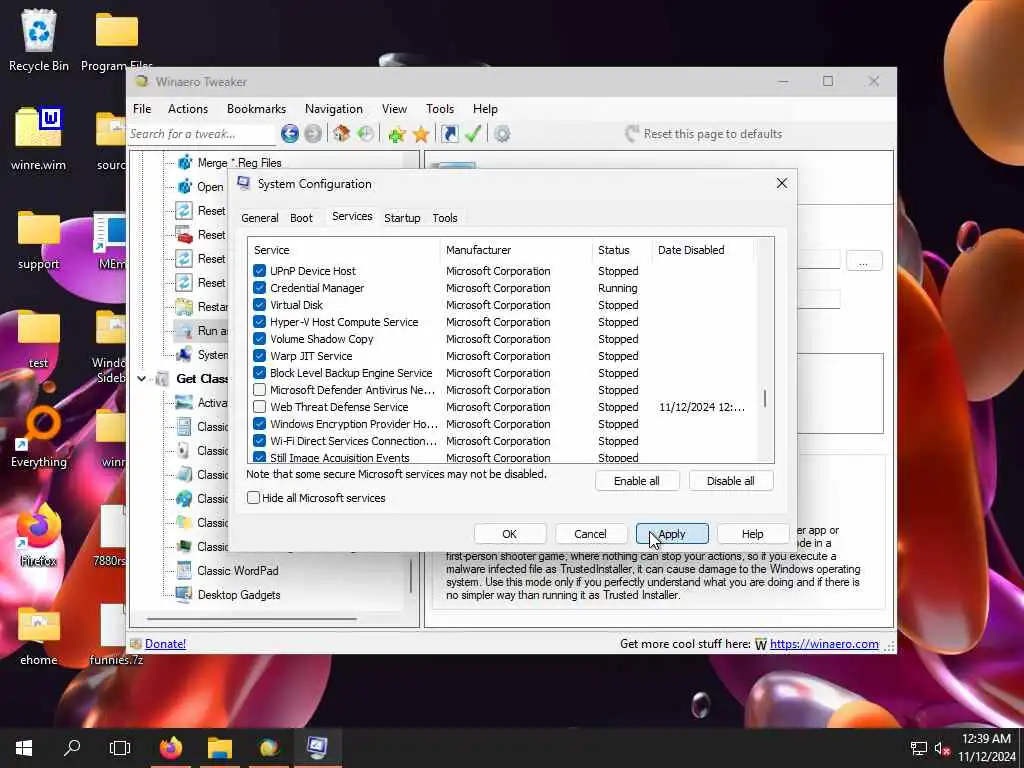Select the ehome folder on desktop
Screen dimensions: 1024x768
(x=39, y=635)
